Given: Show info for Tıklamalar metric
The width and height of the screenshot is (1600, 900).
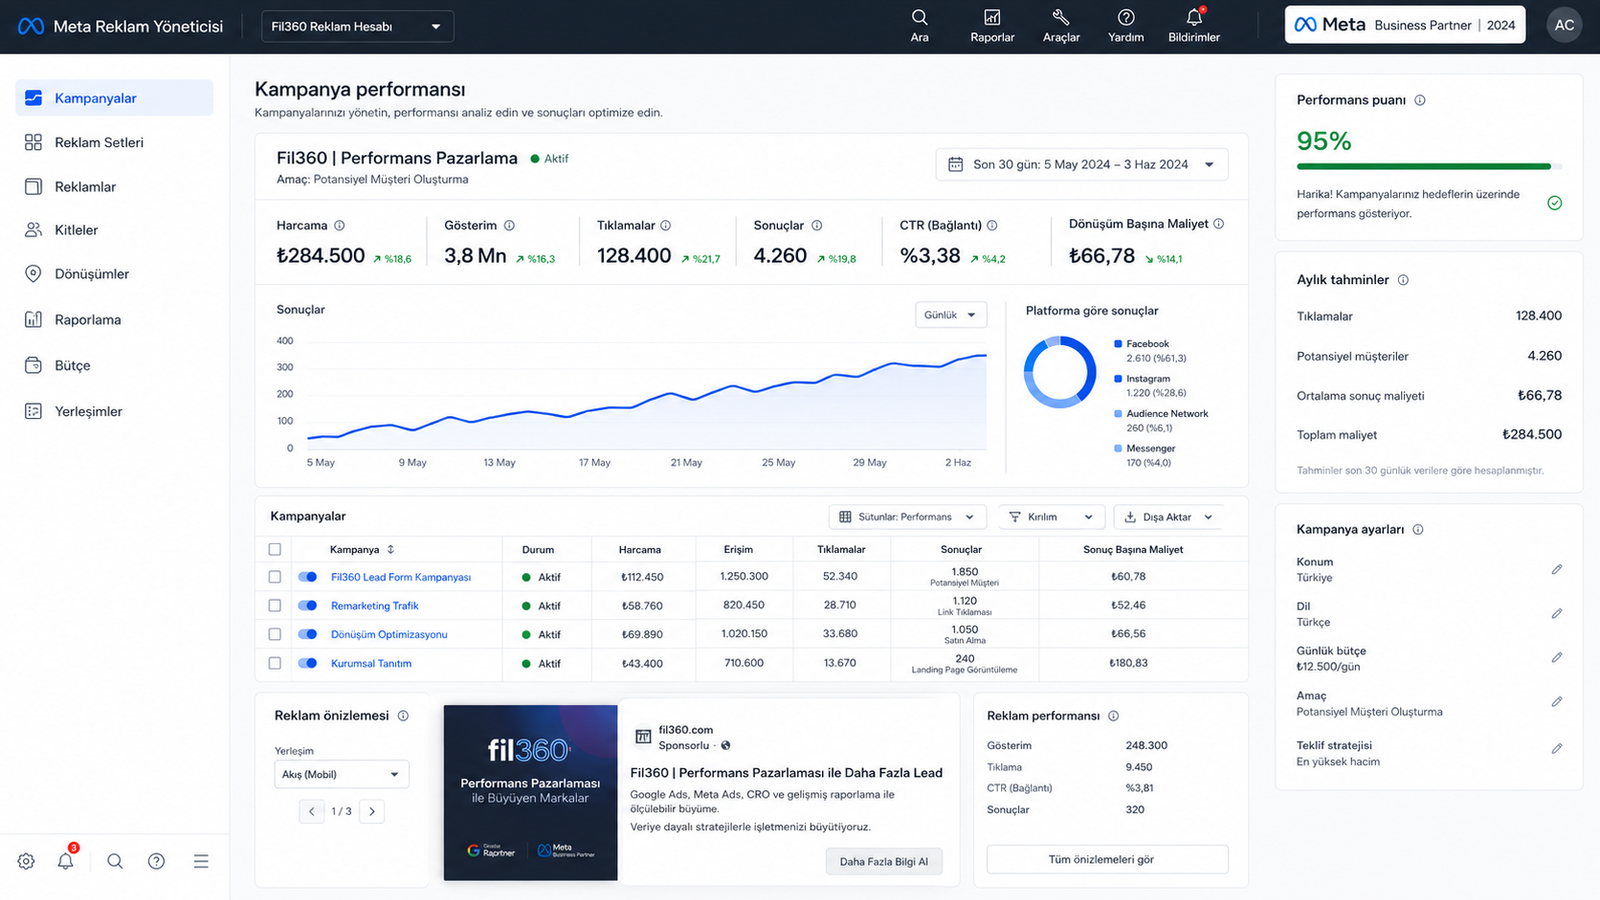Looking at the screenshot, I should point(666,226).
